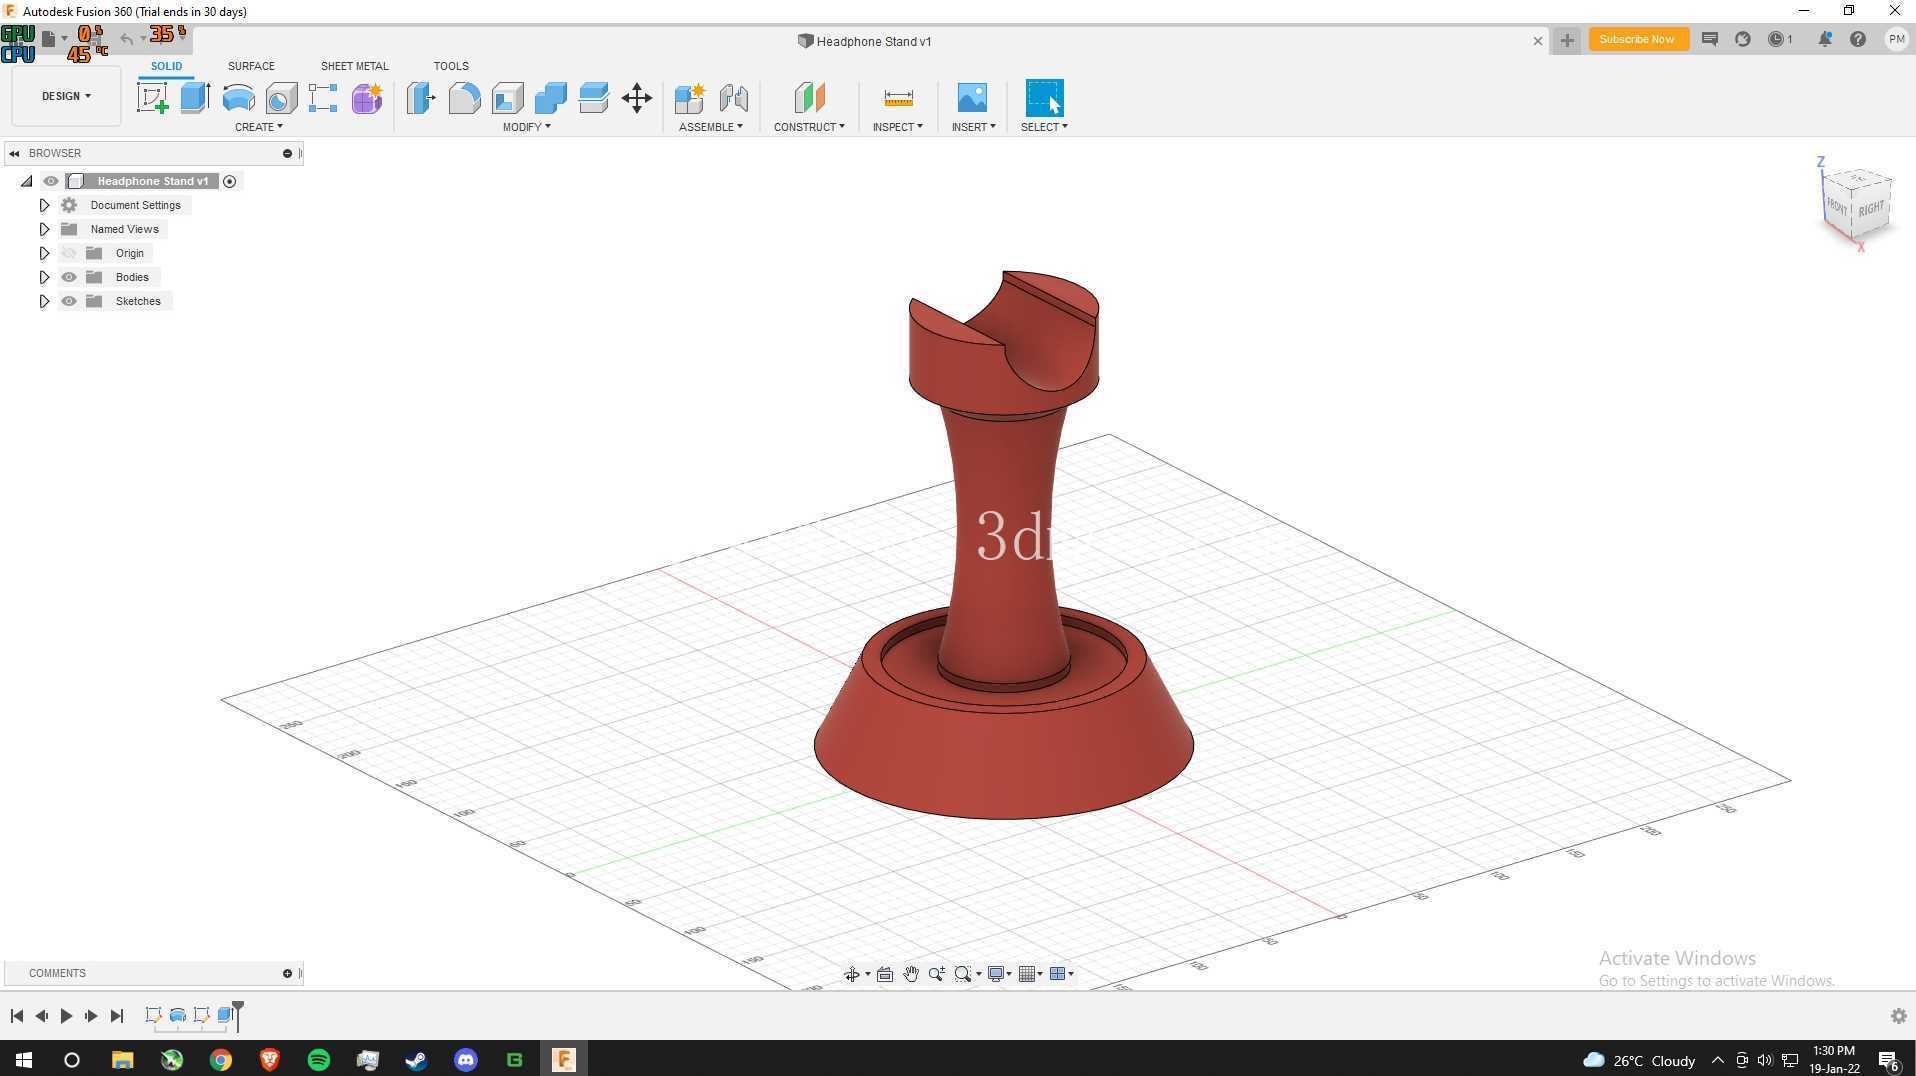Switch to the TOOLS tab

click(451, 66)
